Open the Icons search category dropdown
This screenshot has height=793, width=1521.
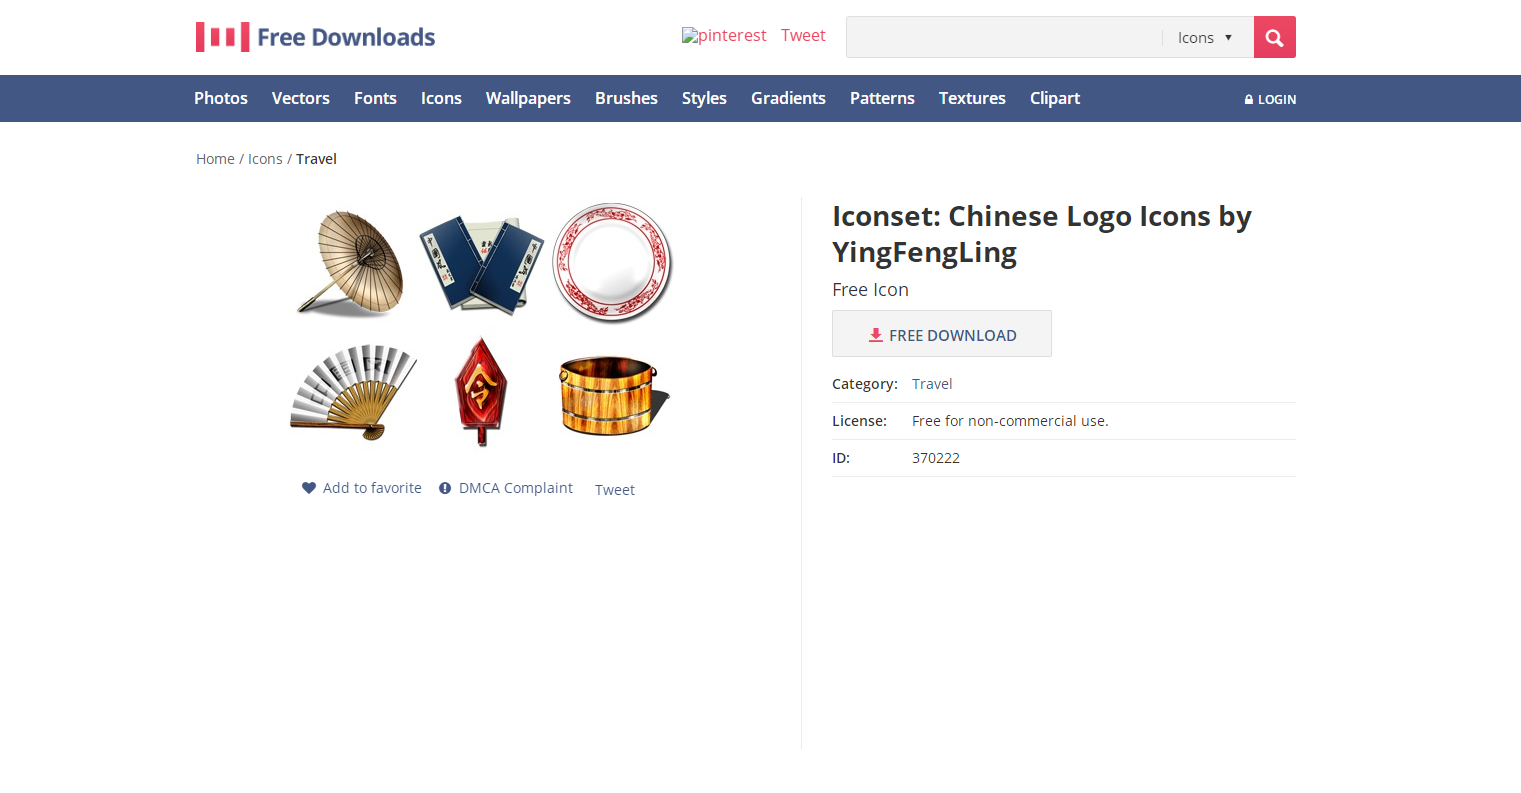click(1206, 37)
